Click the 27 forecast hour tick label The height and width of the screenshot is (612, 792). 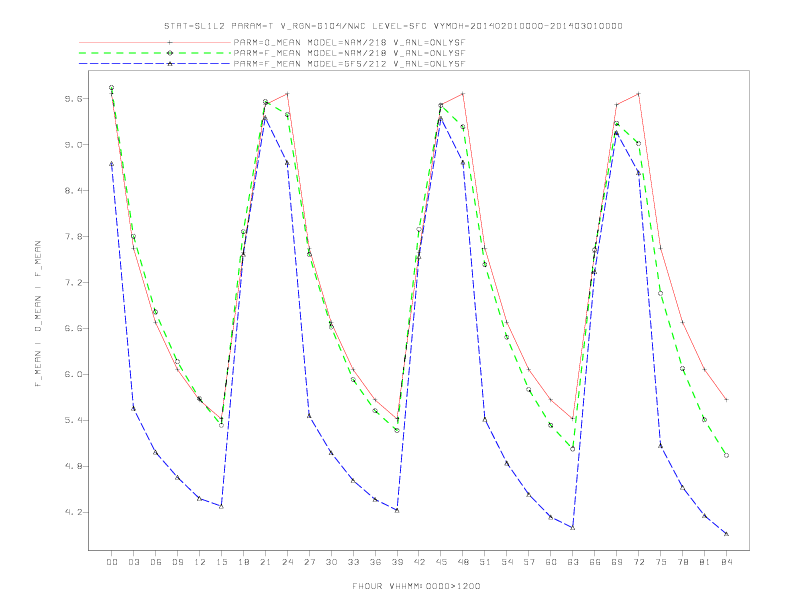[309, 562]
